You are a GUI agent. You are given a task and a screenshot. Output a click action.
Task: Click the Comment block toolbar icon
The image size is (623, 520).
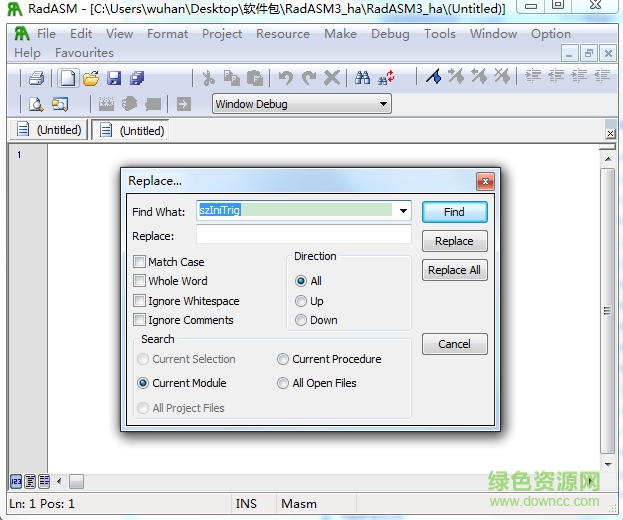click(579, 75)
